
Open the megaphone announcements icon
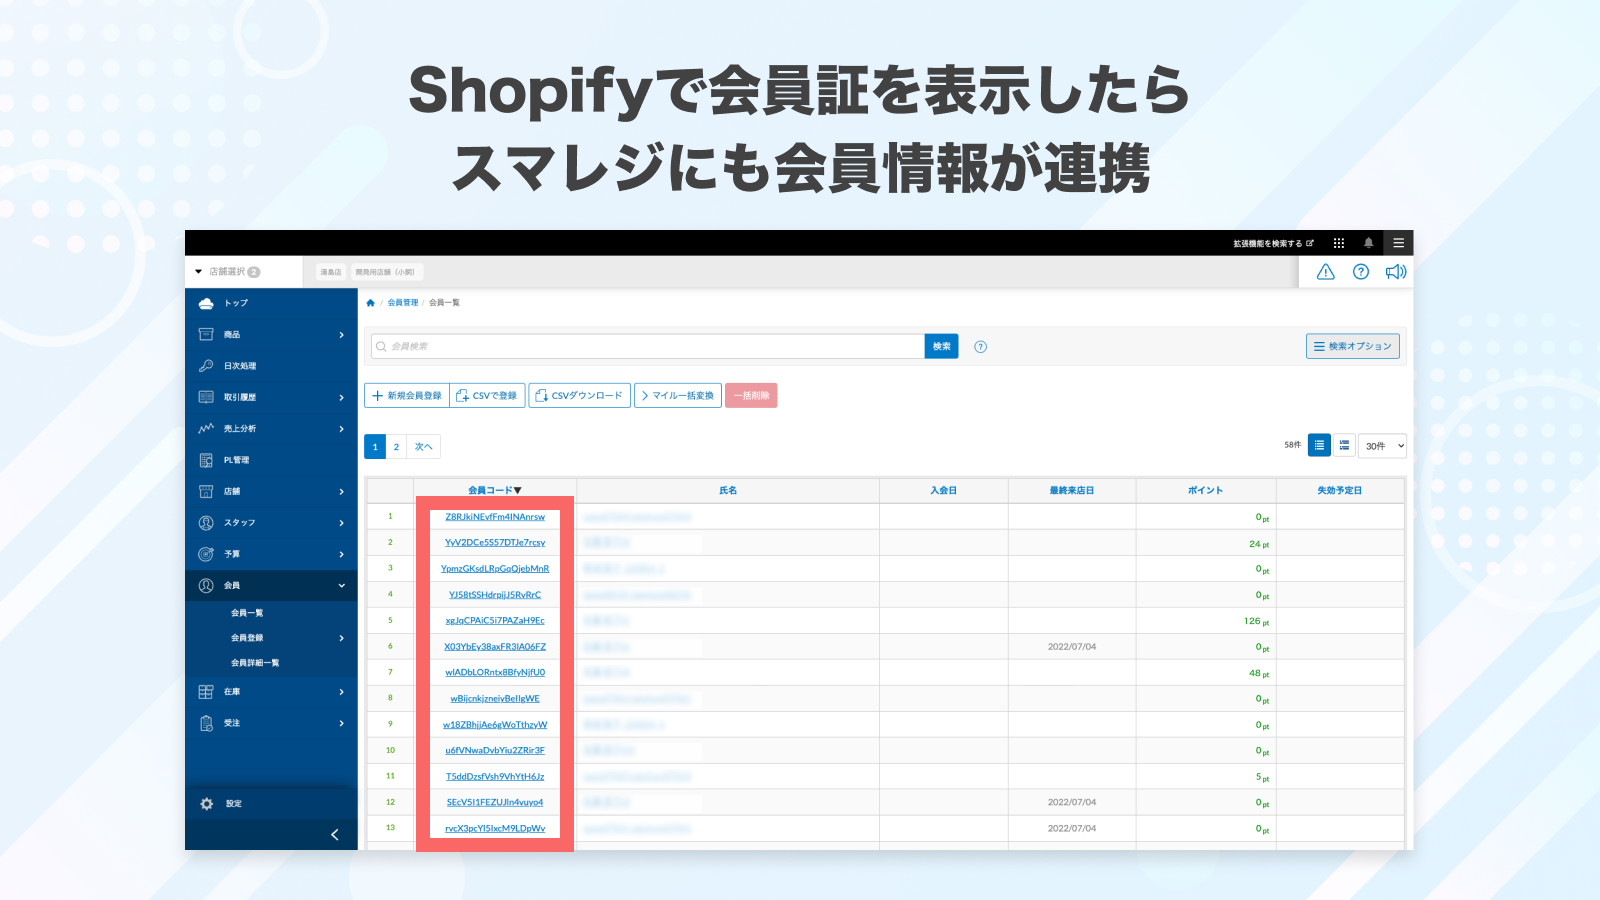1394,271
